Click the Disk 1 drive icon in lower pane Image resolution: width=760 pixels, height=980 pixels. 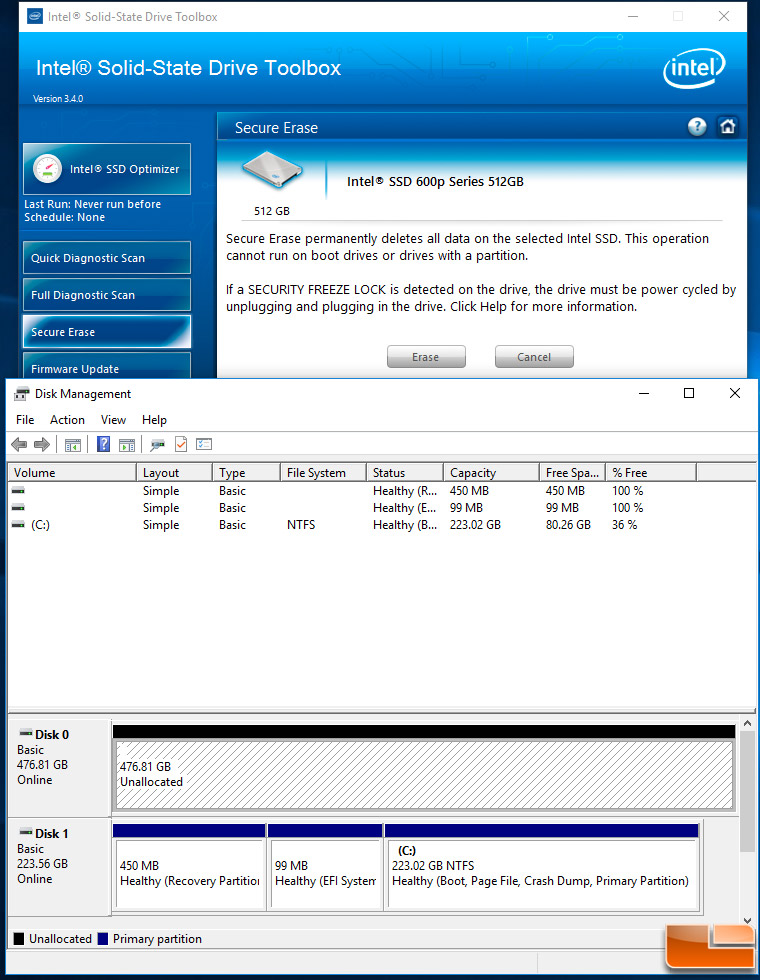point(26,832)
